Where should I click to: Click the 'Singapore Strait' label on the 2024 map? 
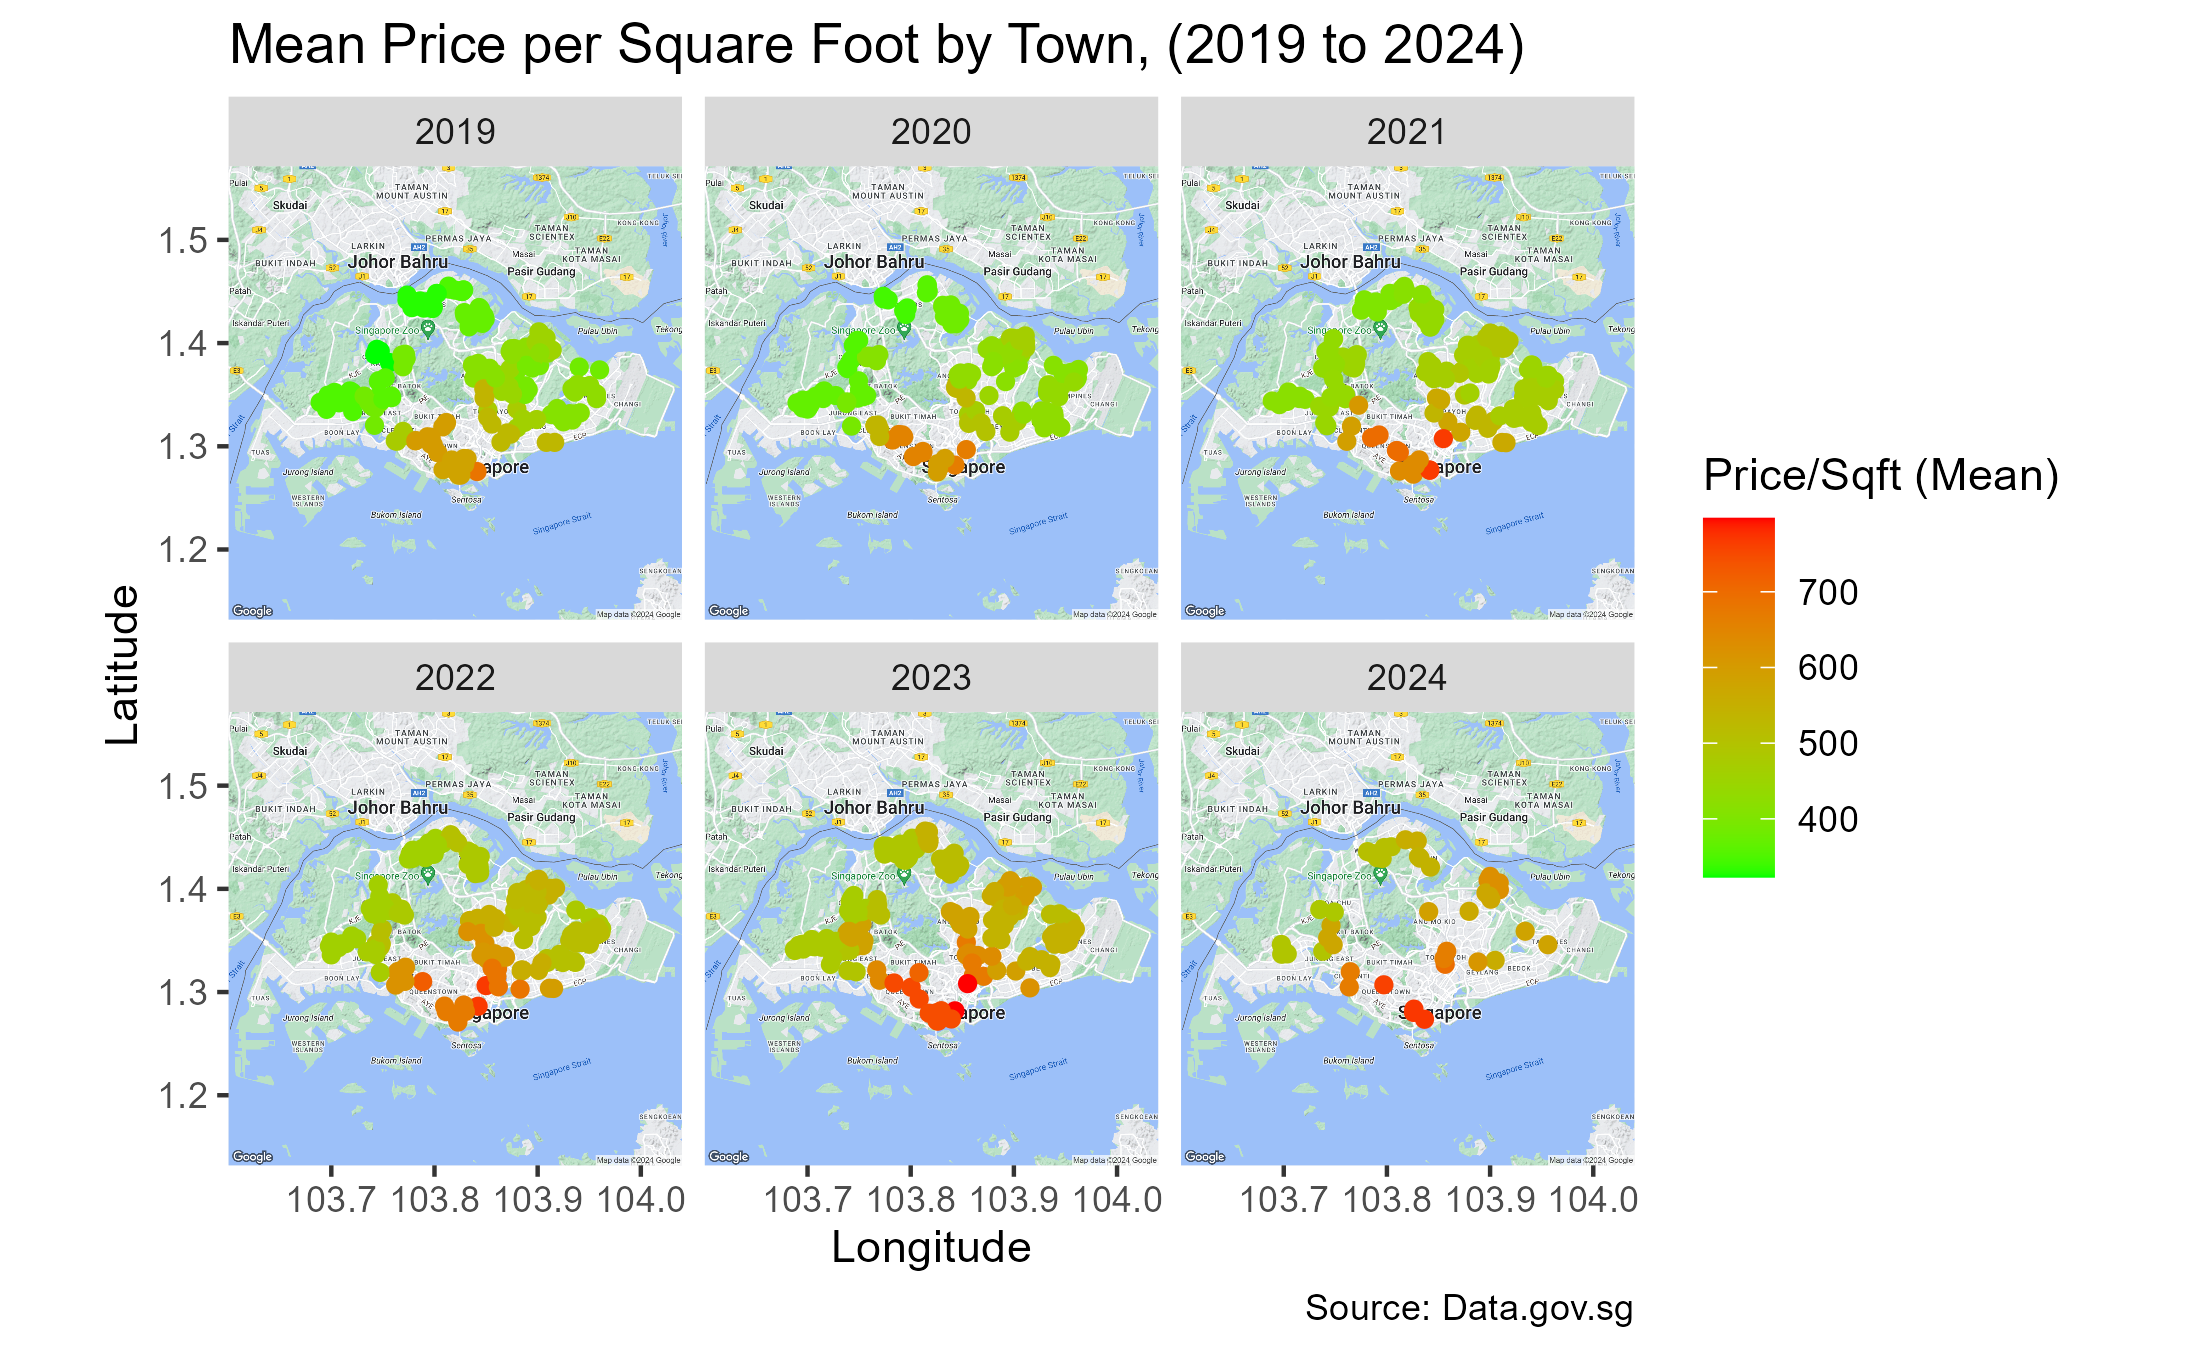pyautogui.click(x=1514, y=1069)
